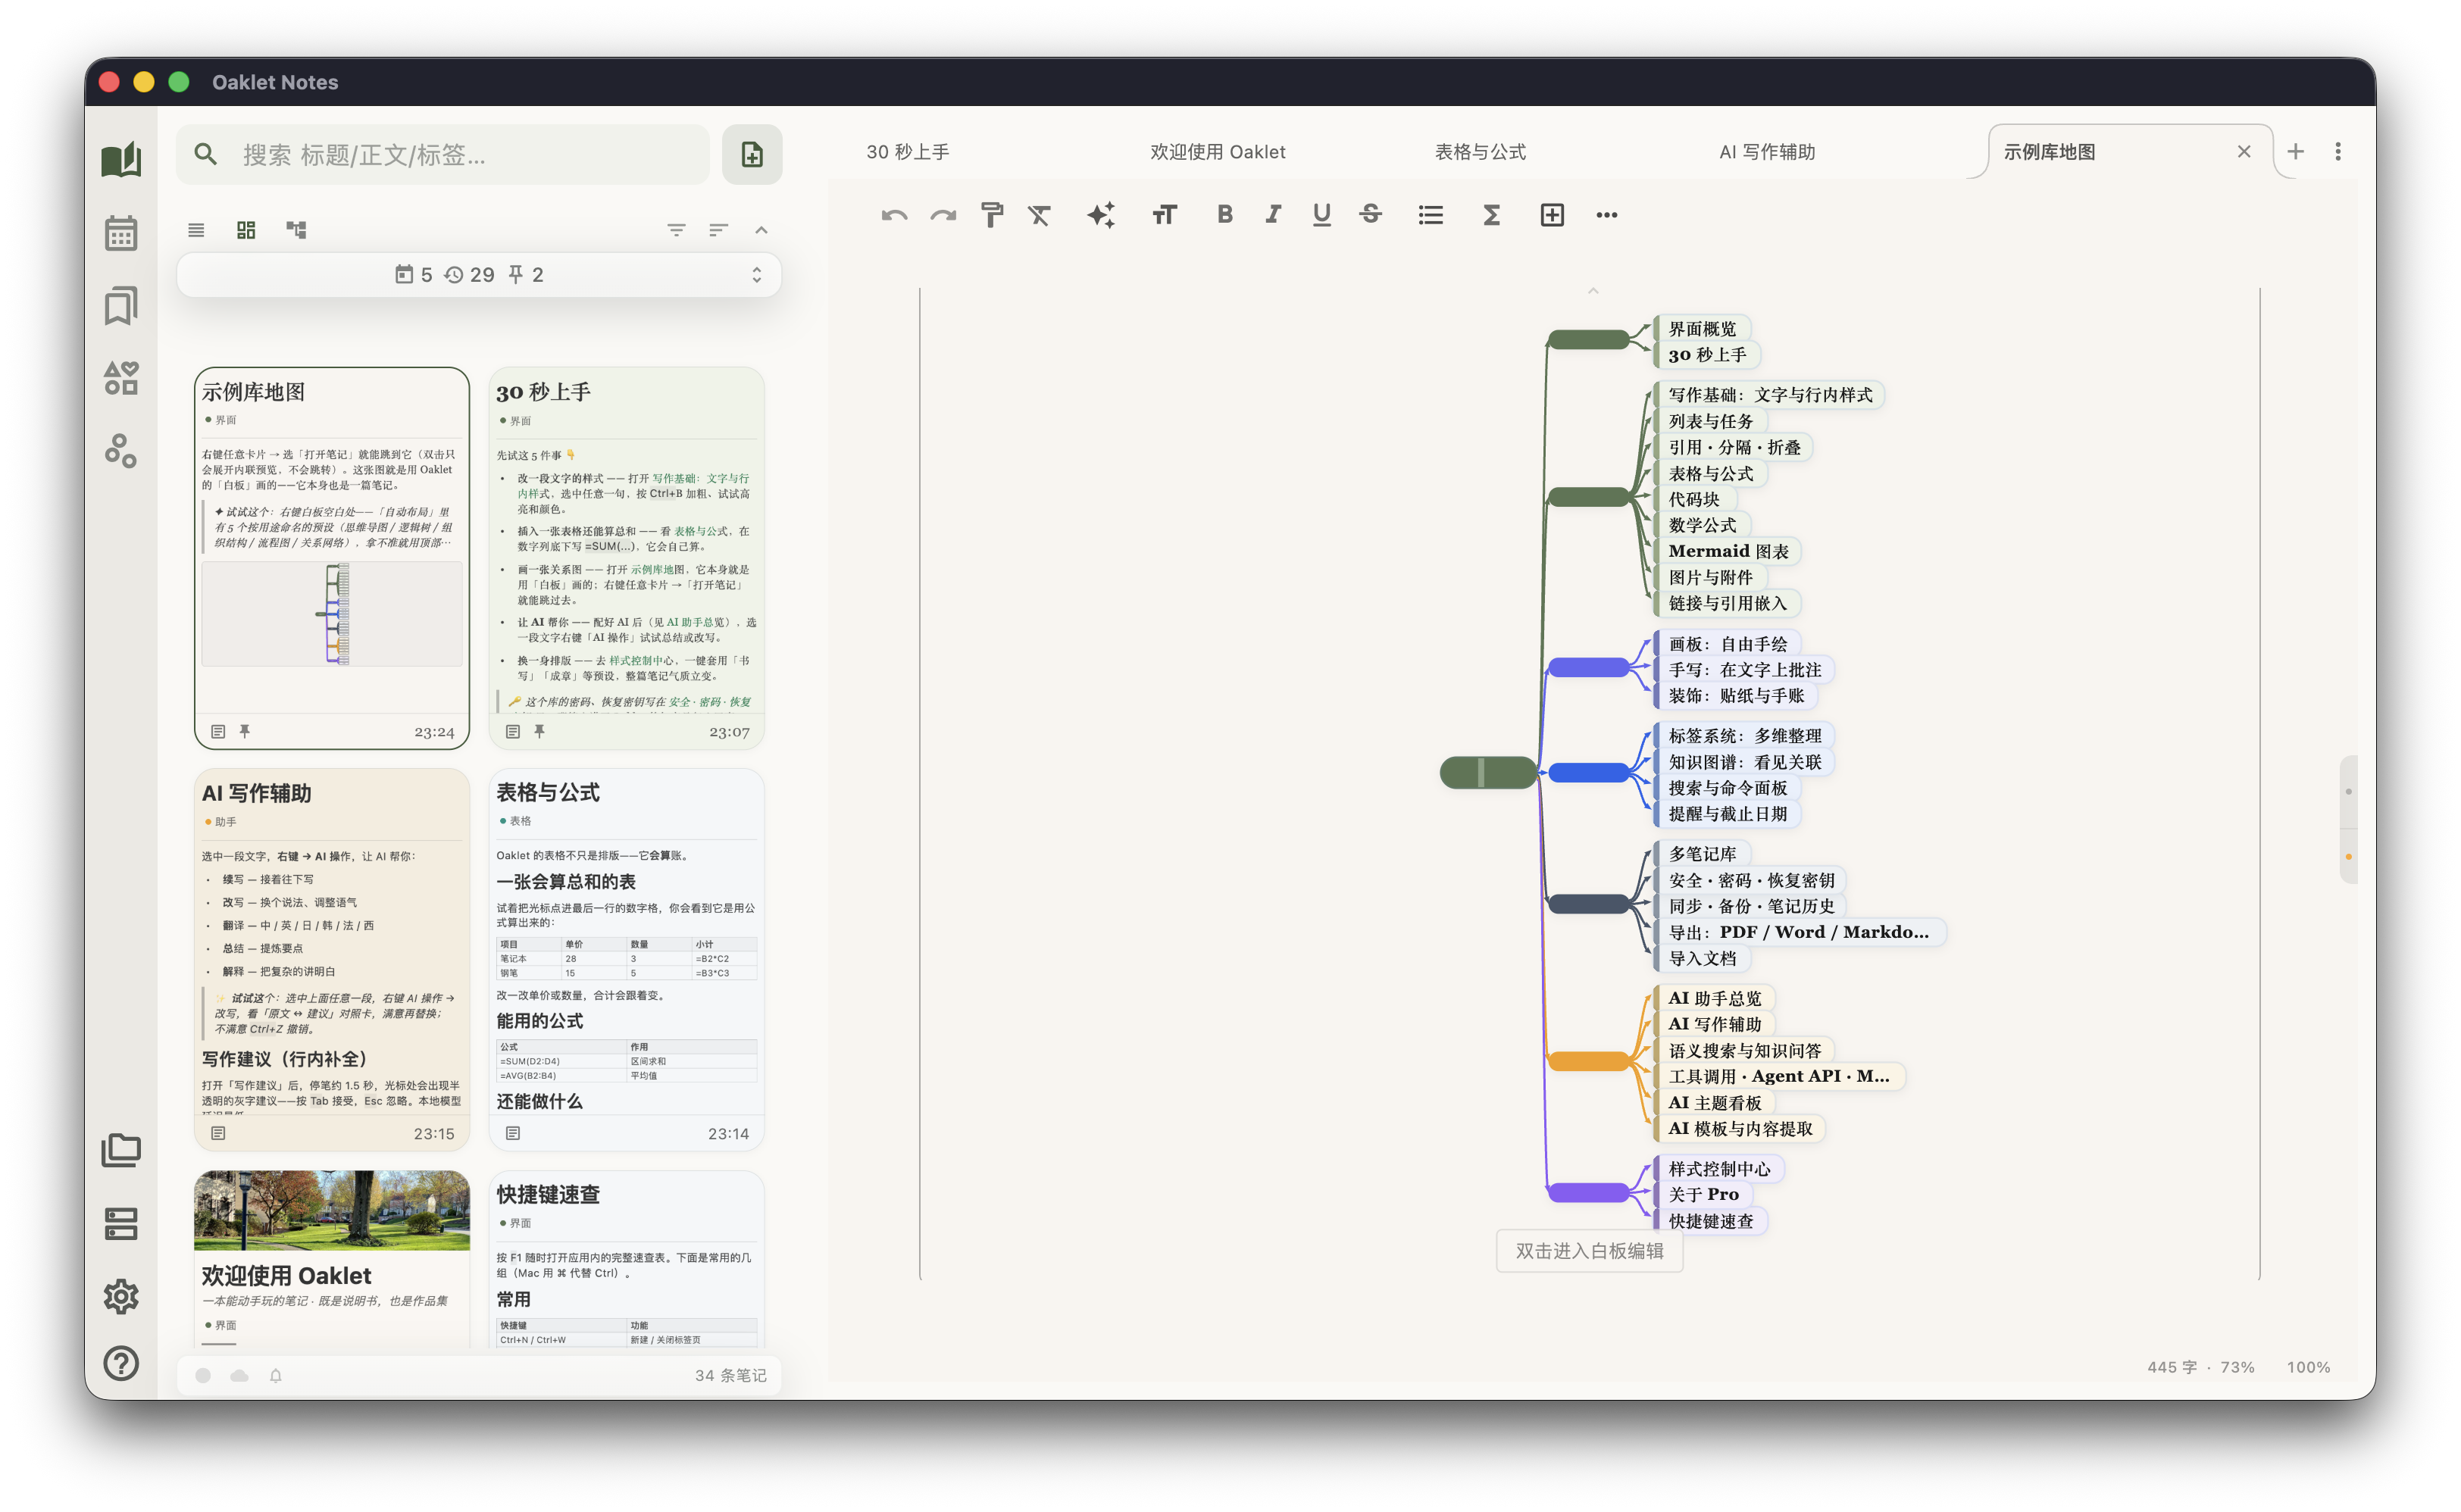Open the shapes/templates sidebar icon

[121, 378]
